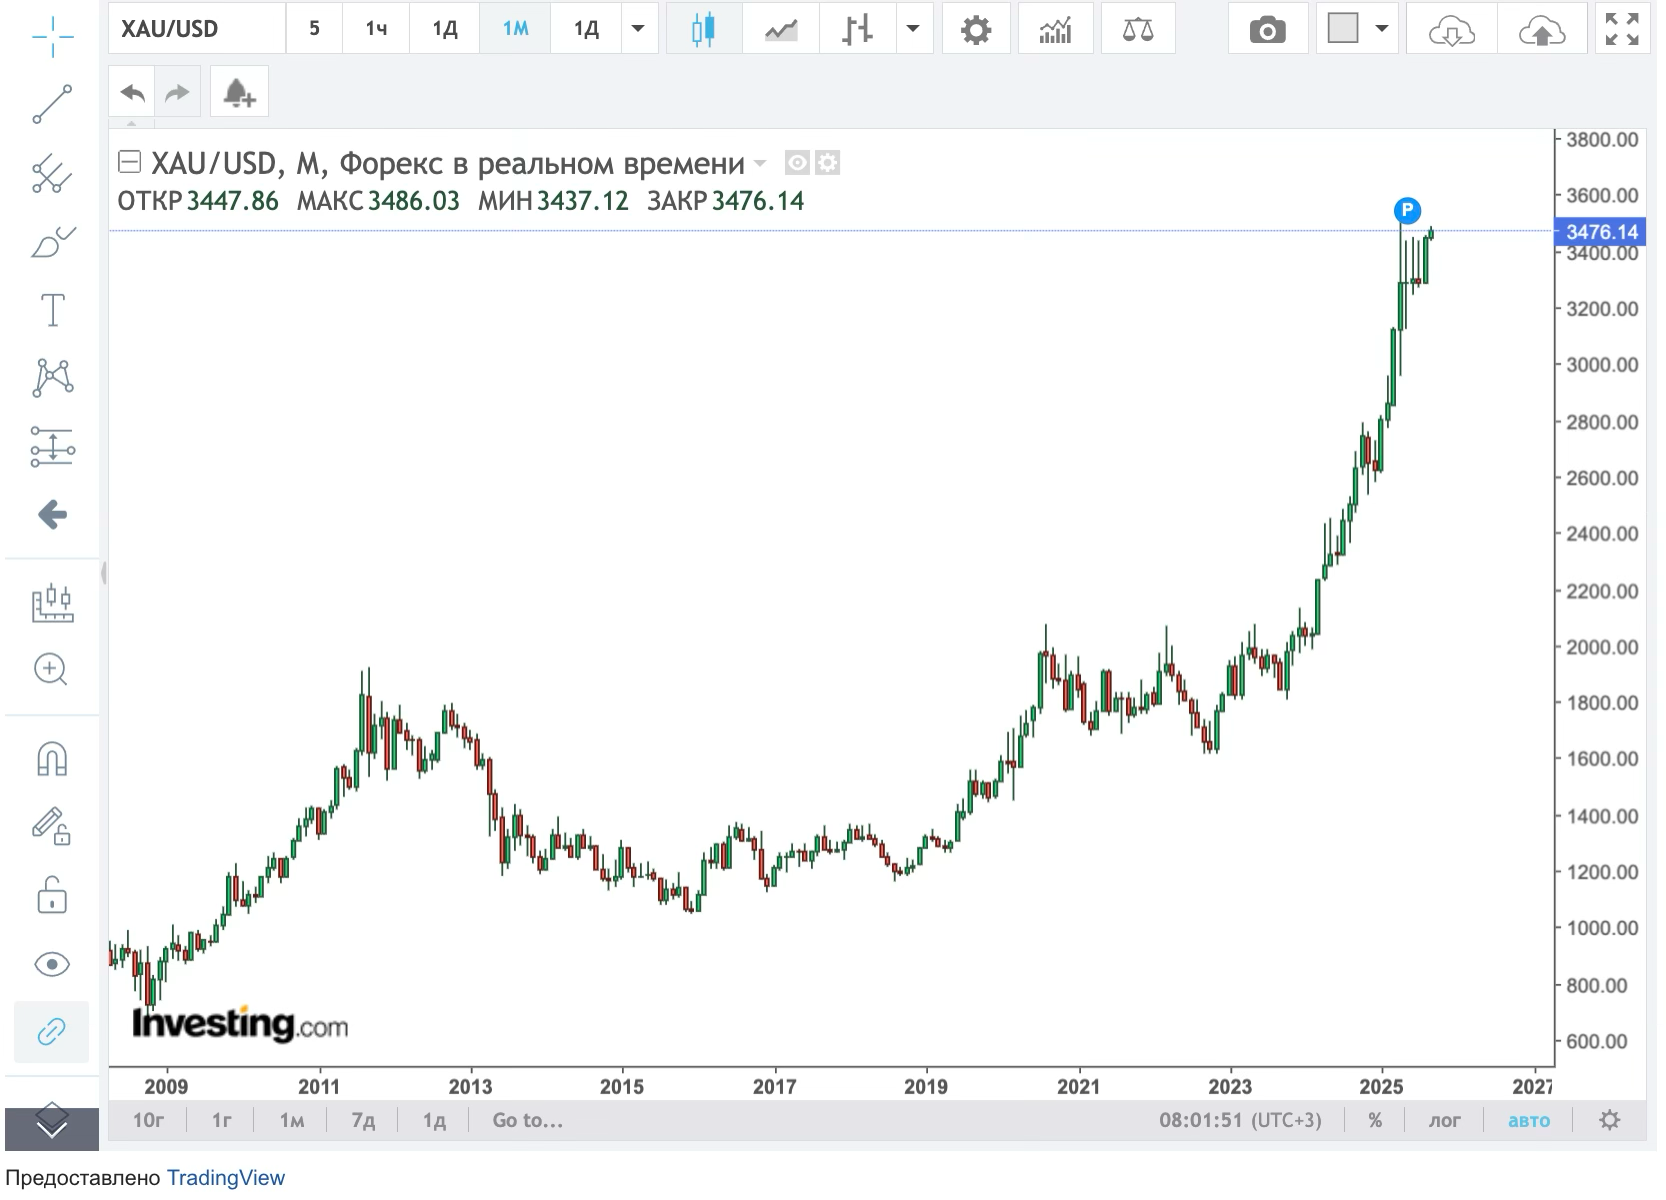Image resolution: width=1666 pixels, height=1200 pixels.
Task: Open chart settings gear in top toolbar
Action: [975, 30]
